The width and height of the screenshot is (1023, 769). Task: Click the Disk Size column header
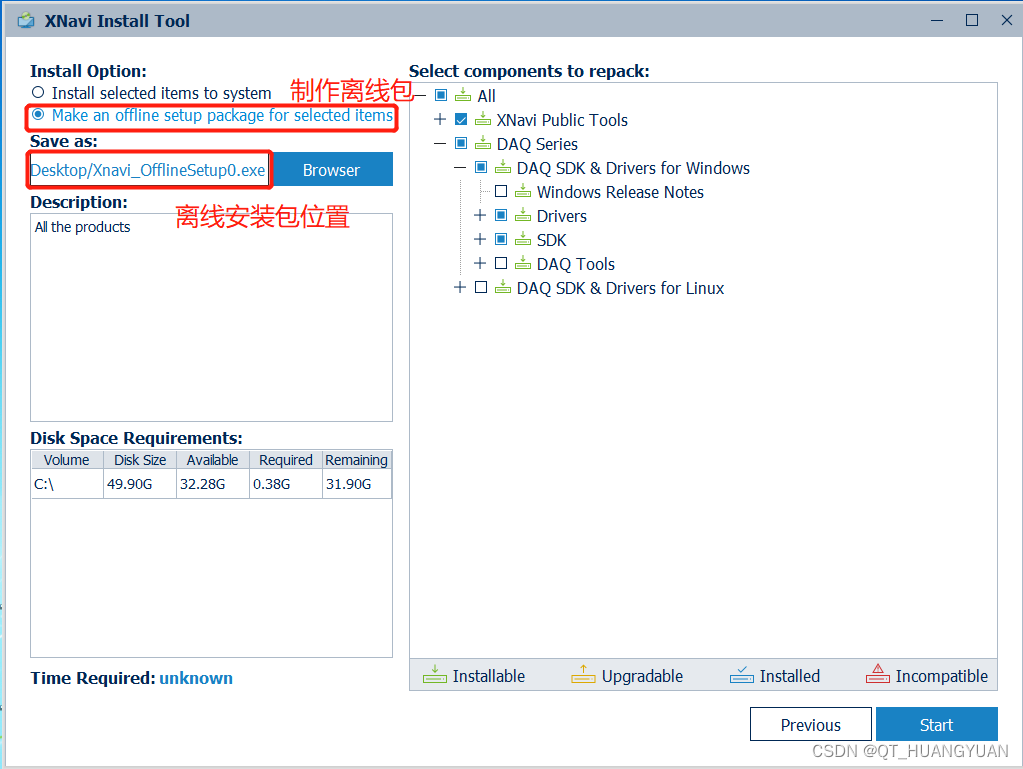click(x=140, y=460)
